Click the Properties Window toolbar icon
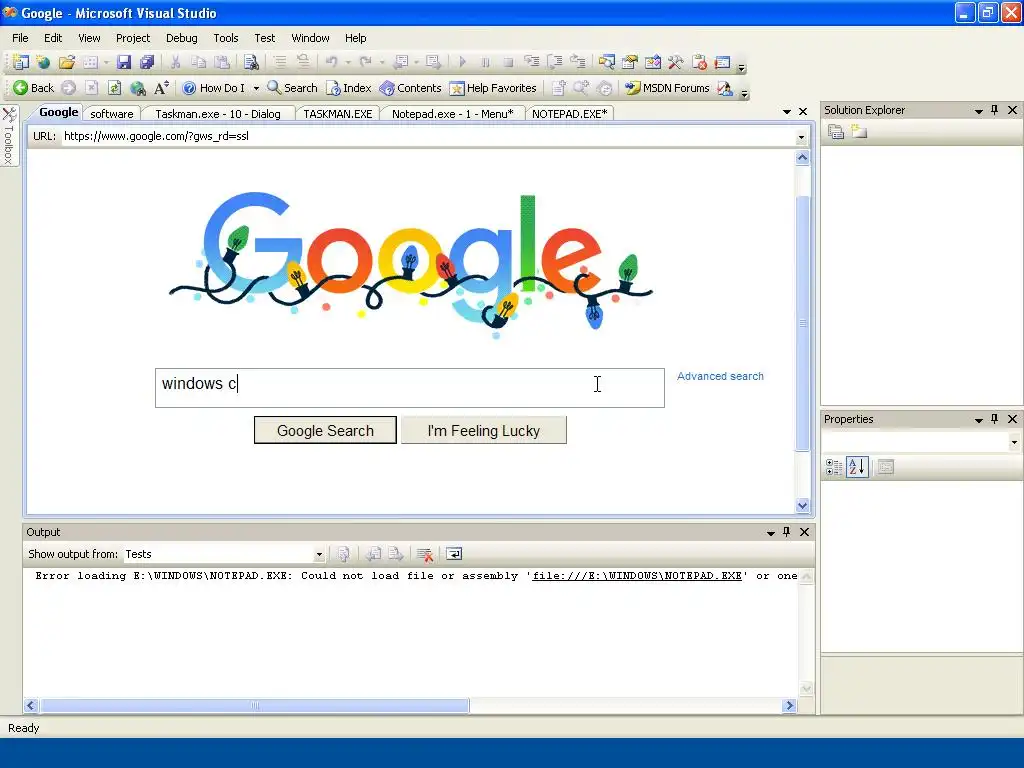This screenshot has height=768, width=1024. point(630,62)
